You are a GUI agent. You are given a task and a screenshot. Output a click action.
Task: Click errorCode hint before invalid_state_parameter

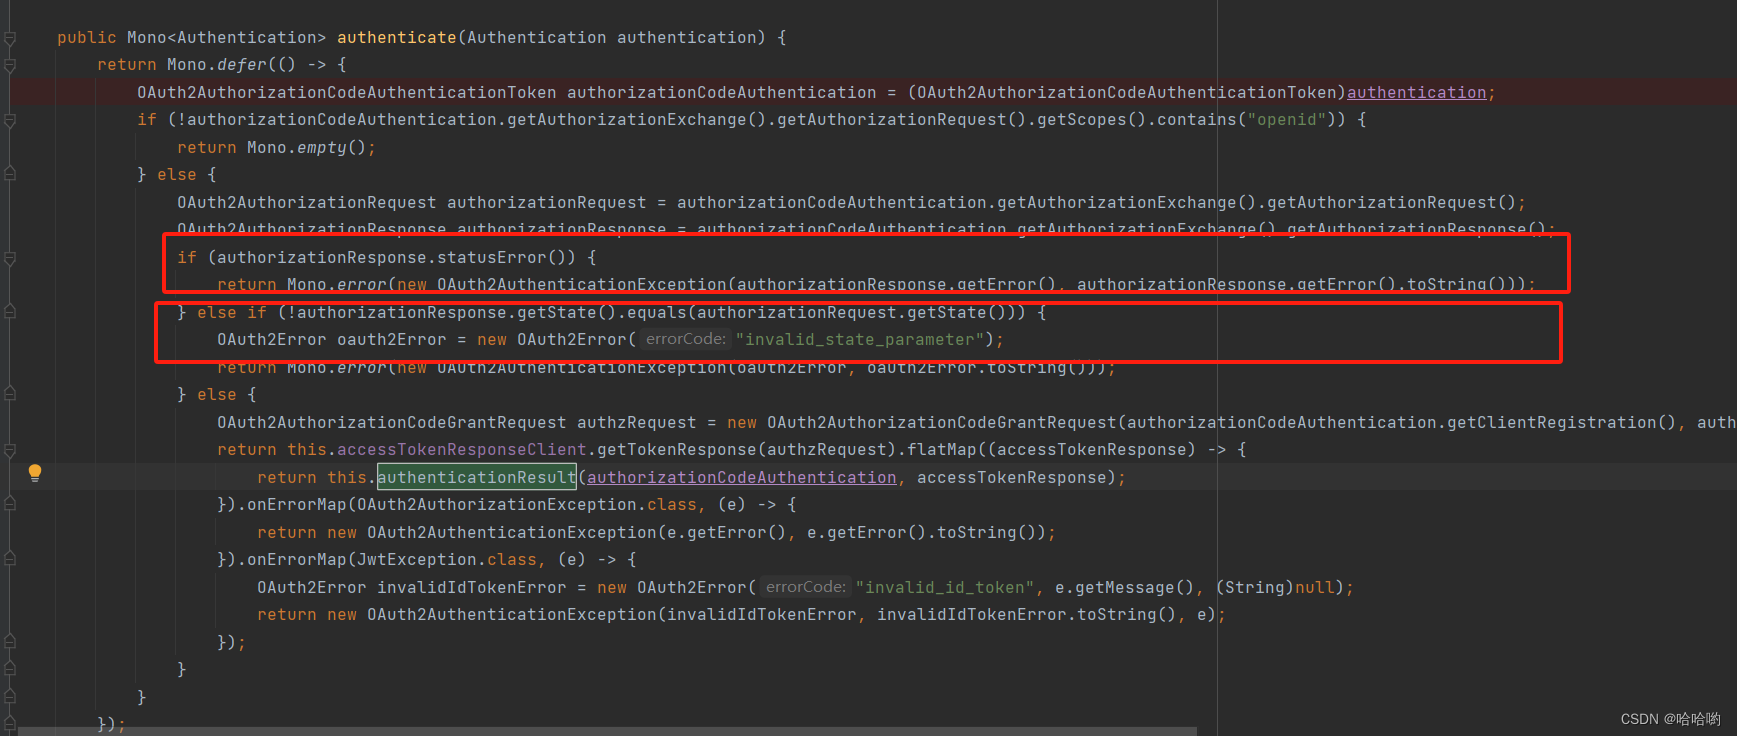tap(686, 339)
